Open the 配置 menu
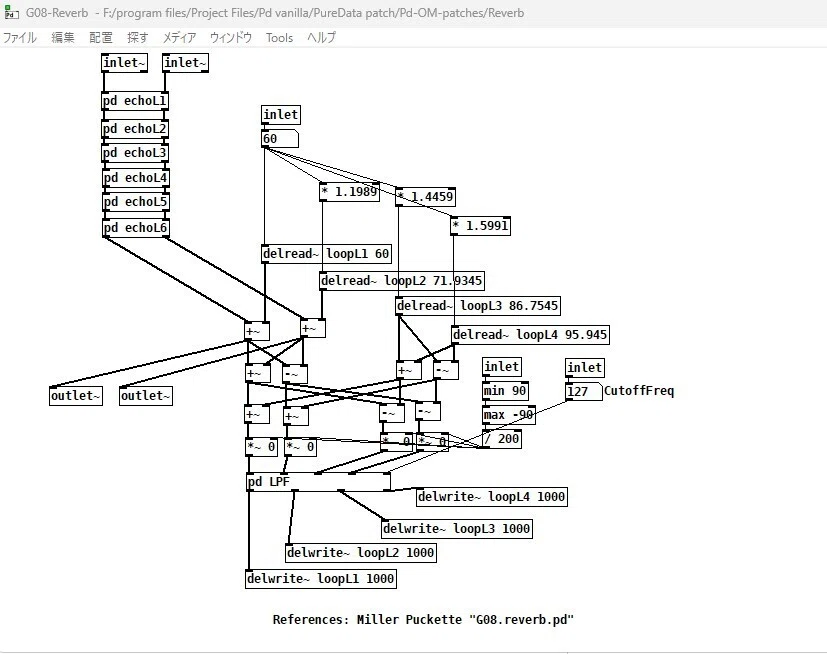The height and width of the screenshot is (654, 827). click(x=101, y=38)
